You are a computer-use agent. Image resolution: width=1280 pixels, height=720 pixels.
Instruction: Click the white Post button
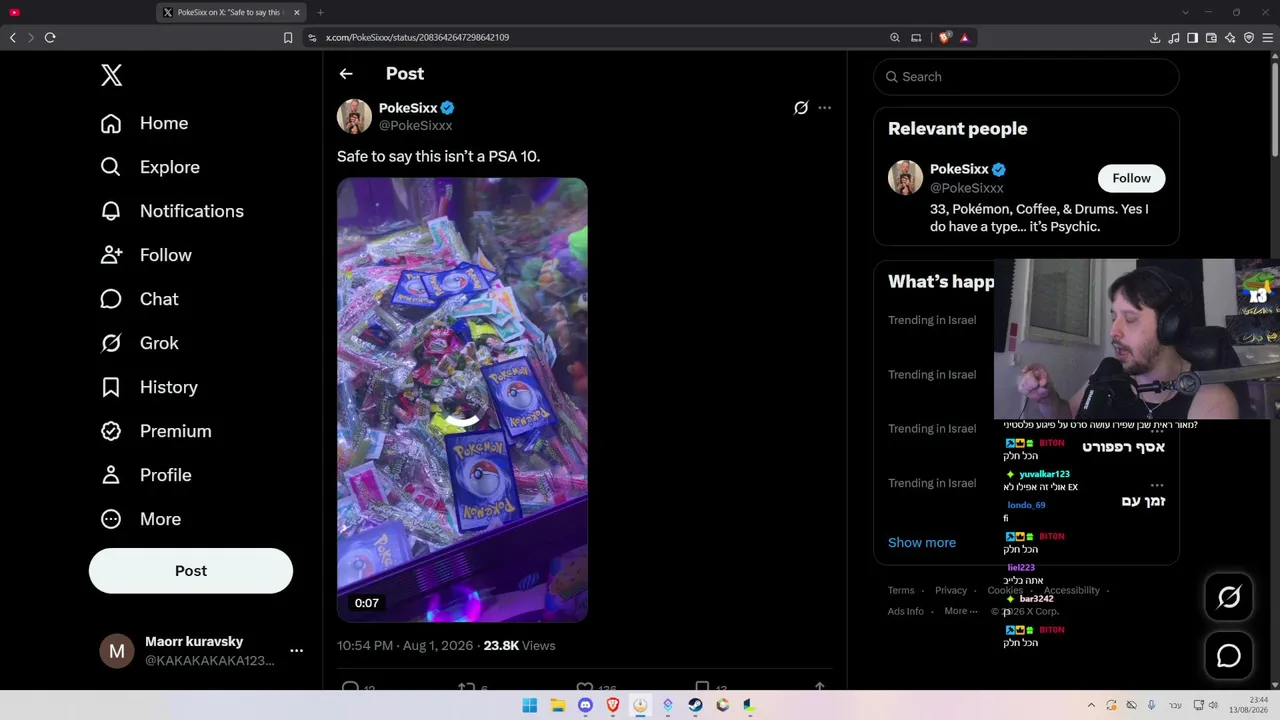pyautogui.click(x=191, y=571)
